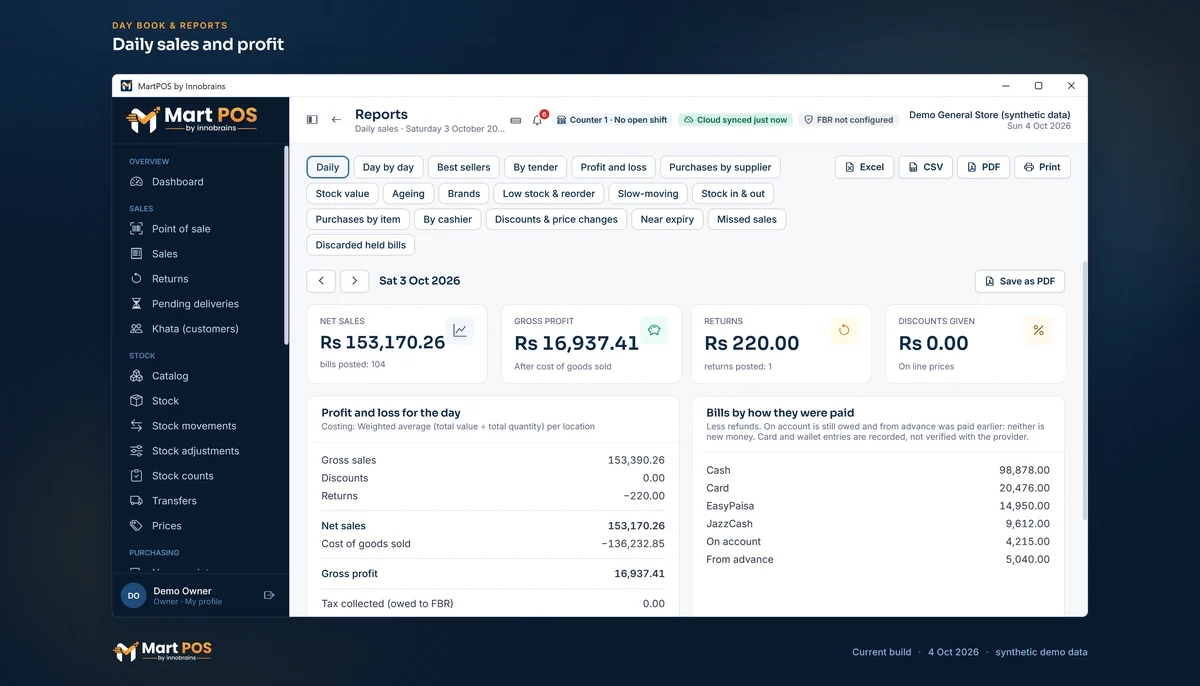Open the Near expiry report
The image size is (1200, 686).
point(667,219)
